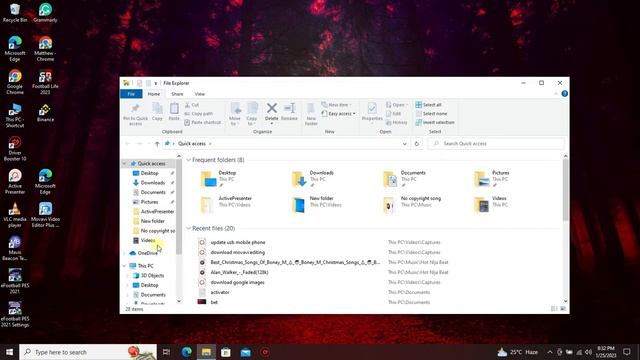
Task: Click the Cut command
Action: 191,105
